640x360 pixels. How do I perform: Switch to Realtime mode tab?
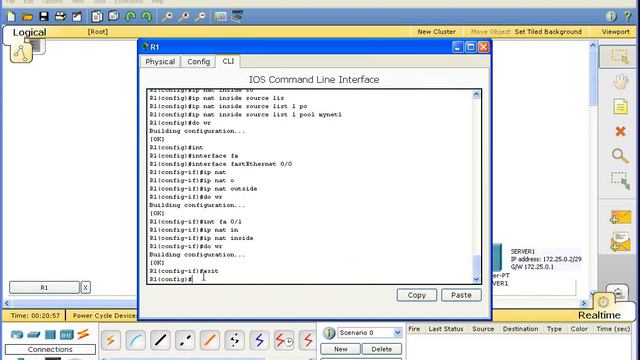click(599, 315)
